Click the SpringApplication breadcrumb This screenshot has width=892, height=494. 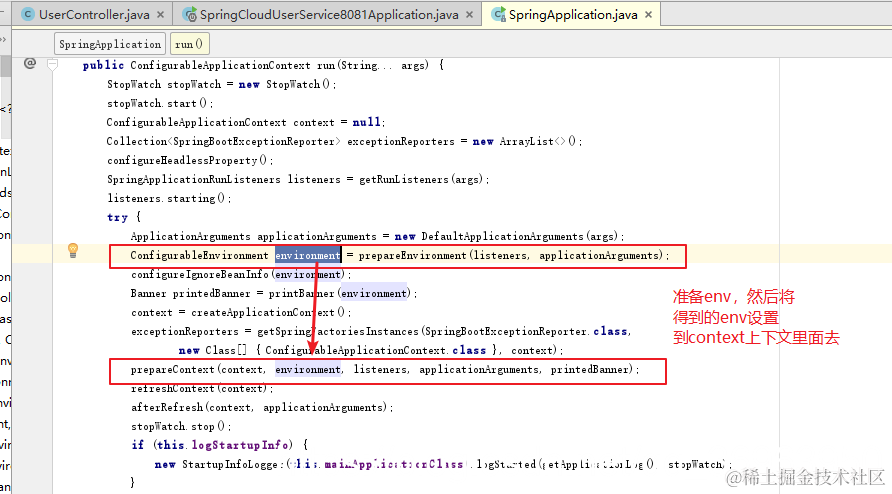[x=110, y=44]
